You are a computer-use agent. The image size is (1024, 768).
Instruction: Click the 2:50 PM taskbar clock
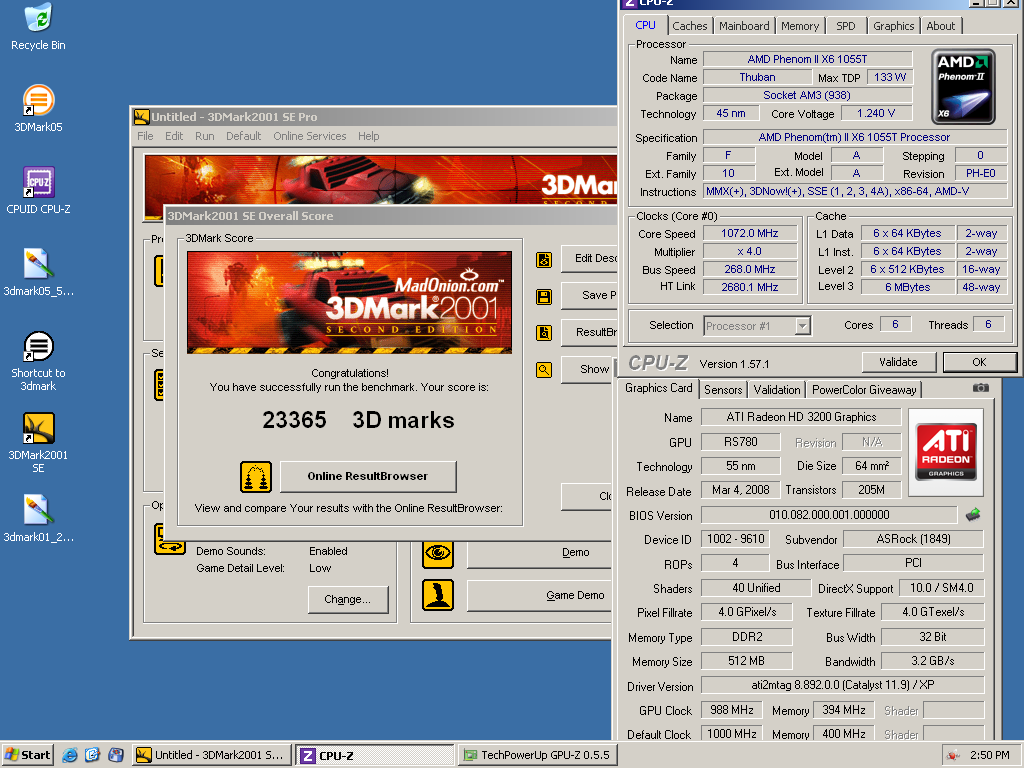(x=989, y=756)
